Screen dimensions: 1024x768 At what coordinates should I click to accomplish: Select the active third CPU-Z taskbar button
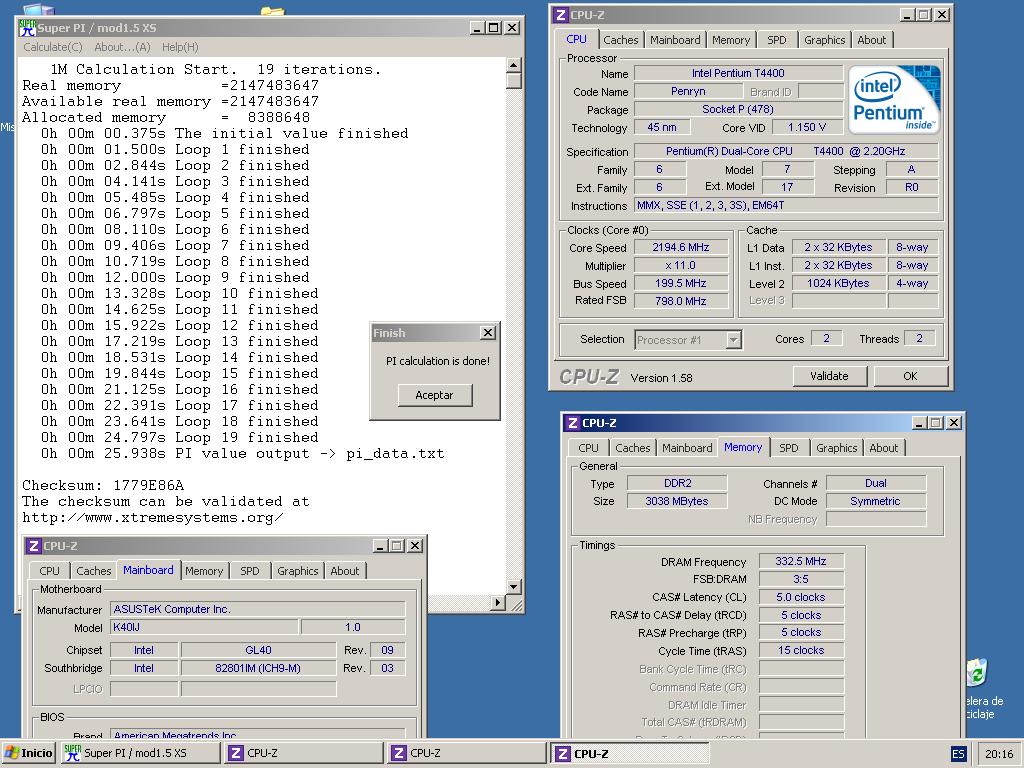click(x=630, y=753)
